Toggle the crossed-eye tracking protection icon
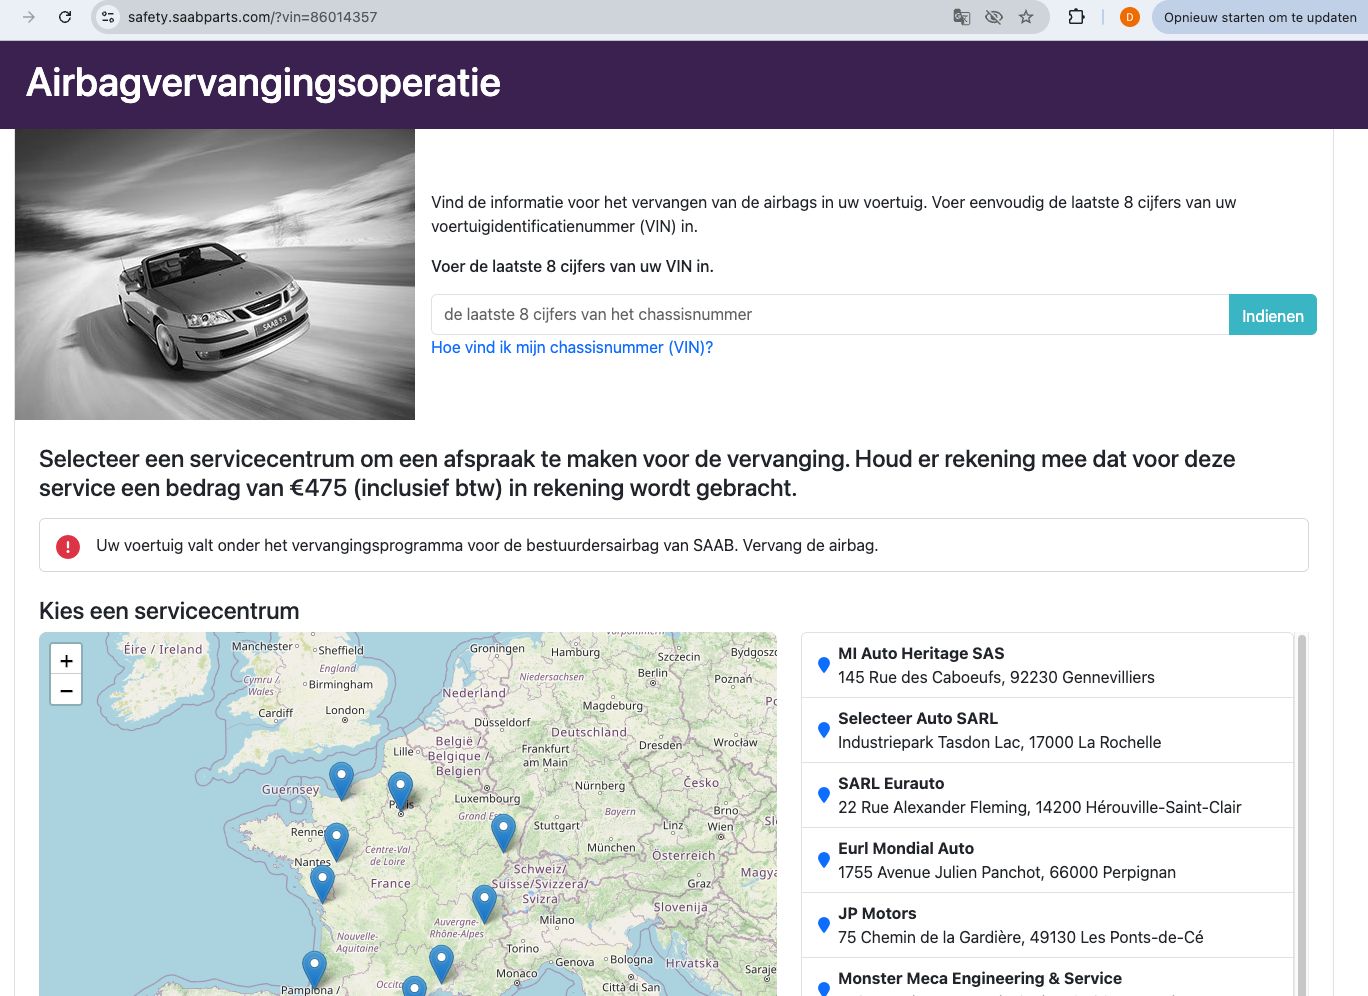The width and height of the screenshot is (1368, 996). (x=993, y=17)
